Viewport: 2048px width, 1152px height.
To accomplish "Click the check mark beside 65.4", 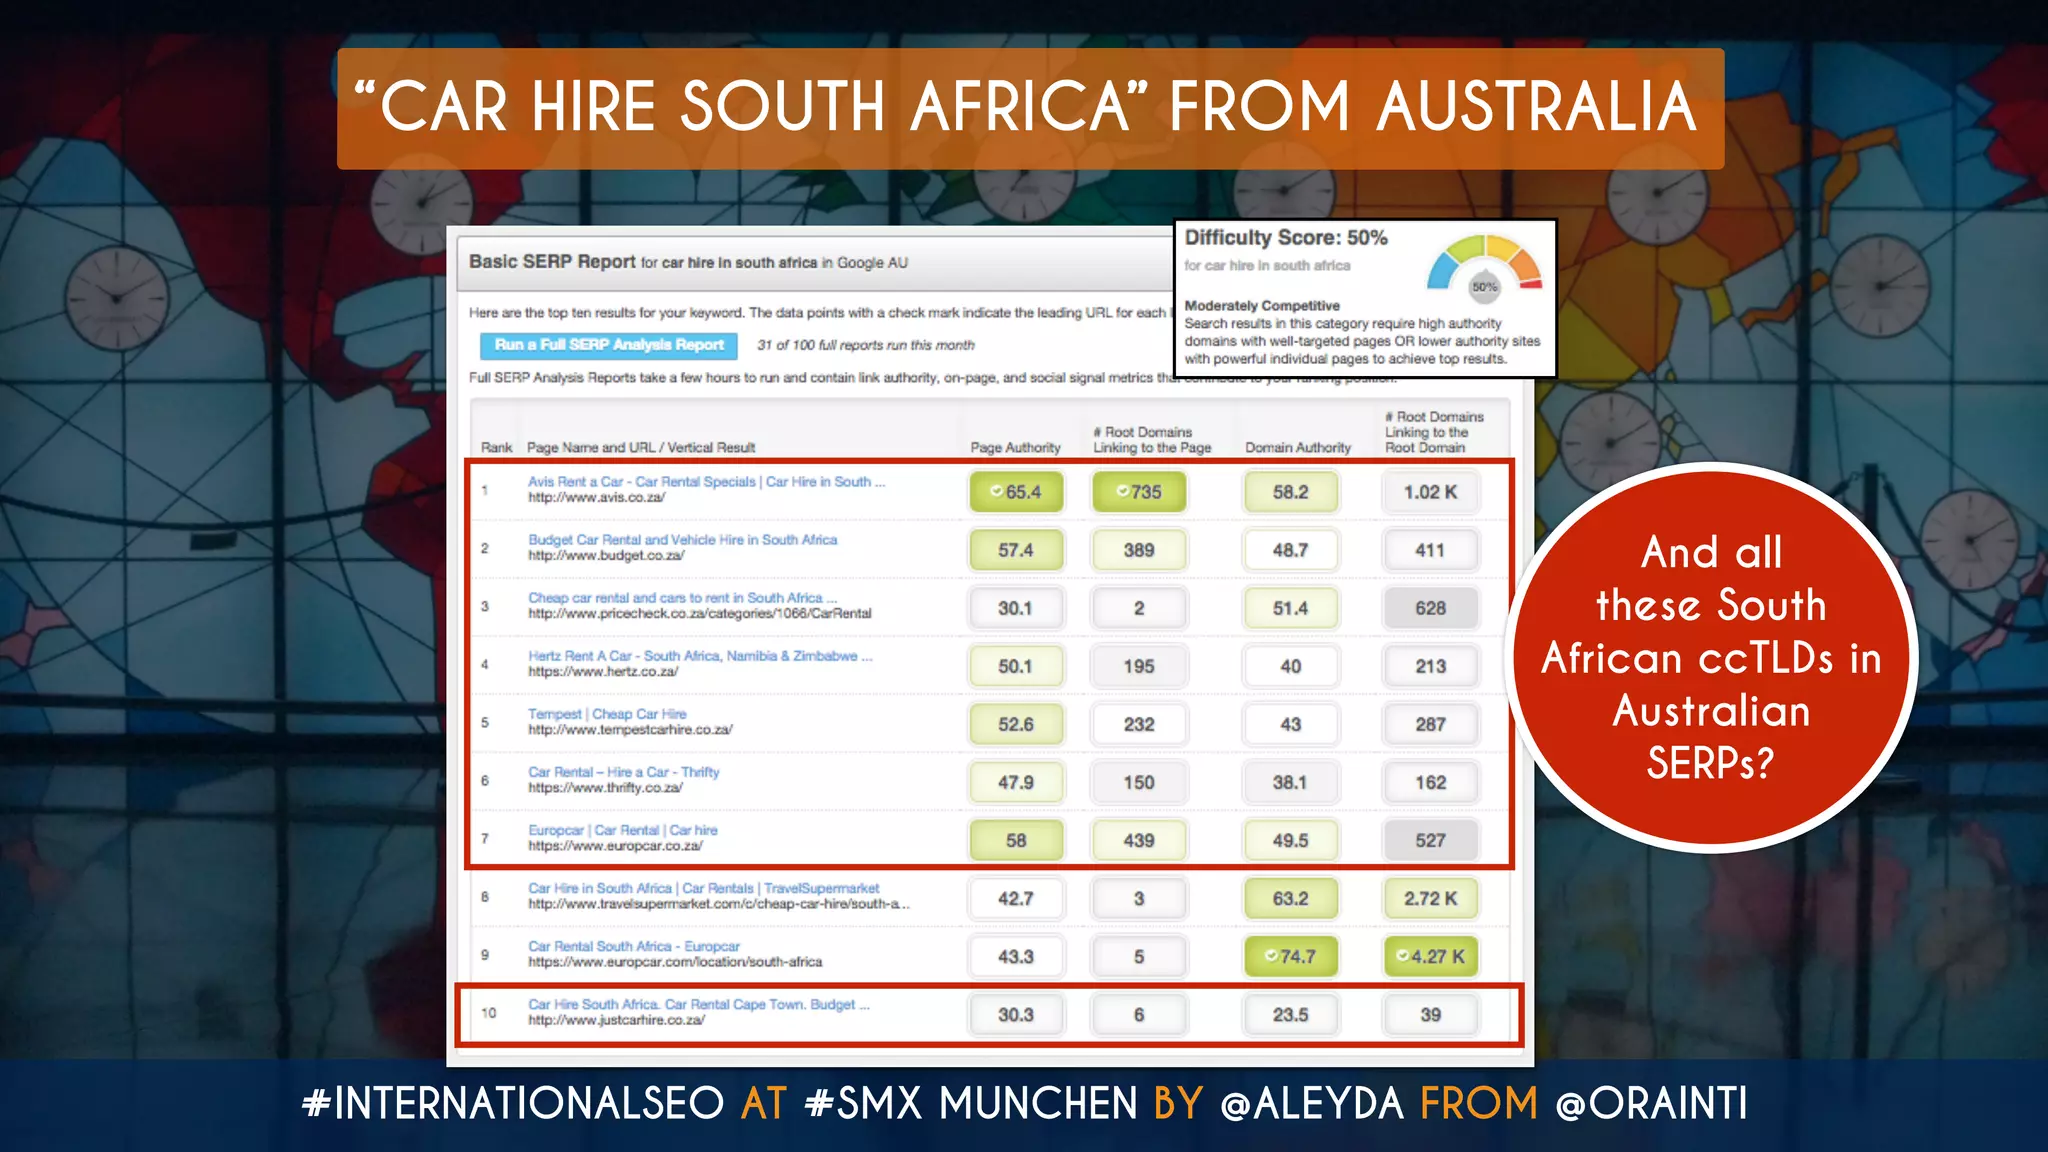I will (996, 491).
